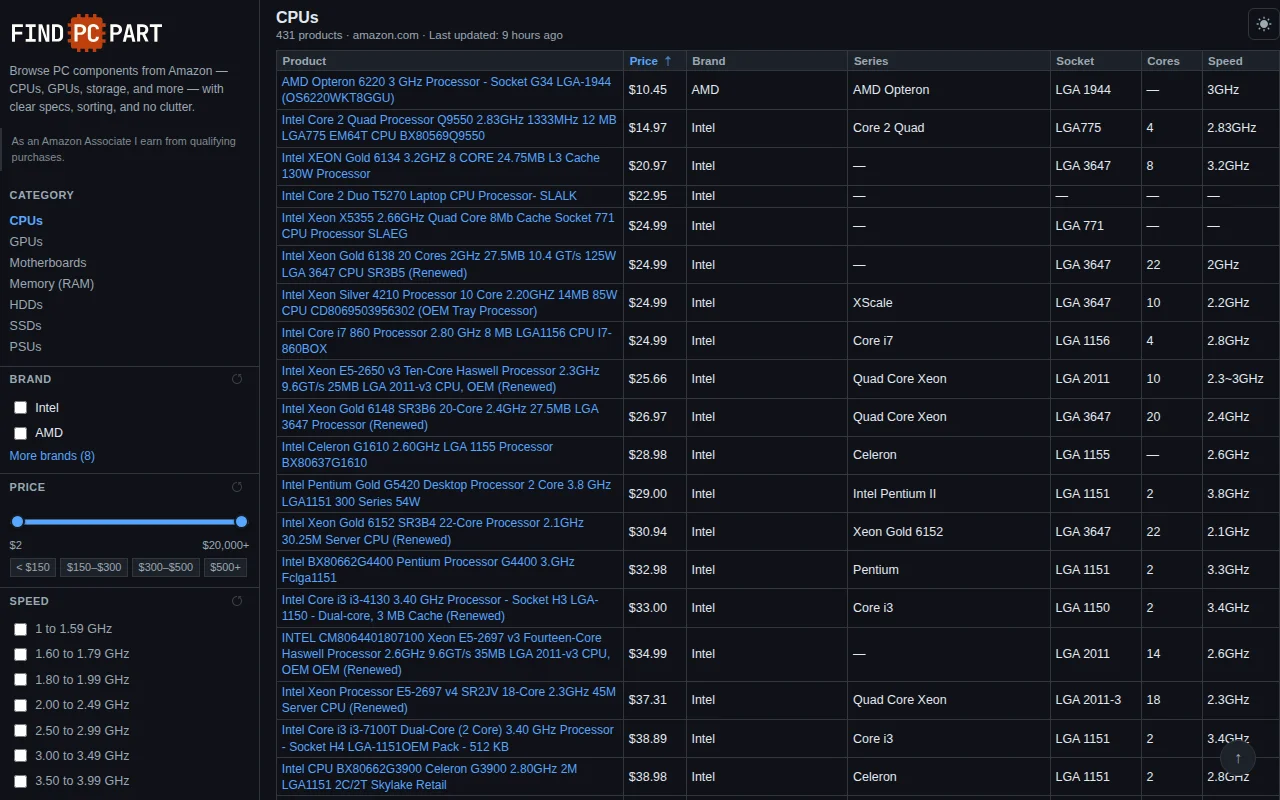
Task: Go to the PSUs category
Action: click(26, 347)
